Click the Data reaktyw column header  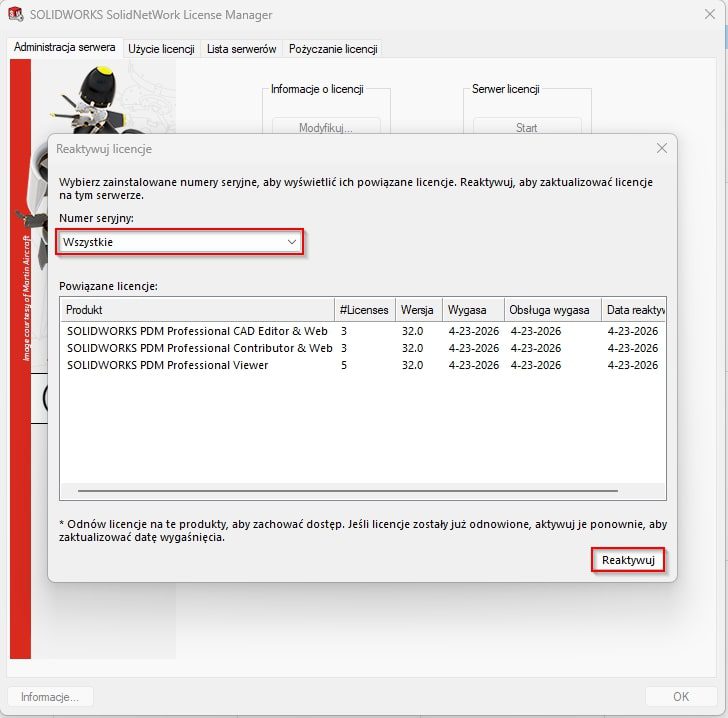634,310
